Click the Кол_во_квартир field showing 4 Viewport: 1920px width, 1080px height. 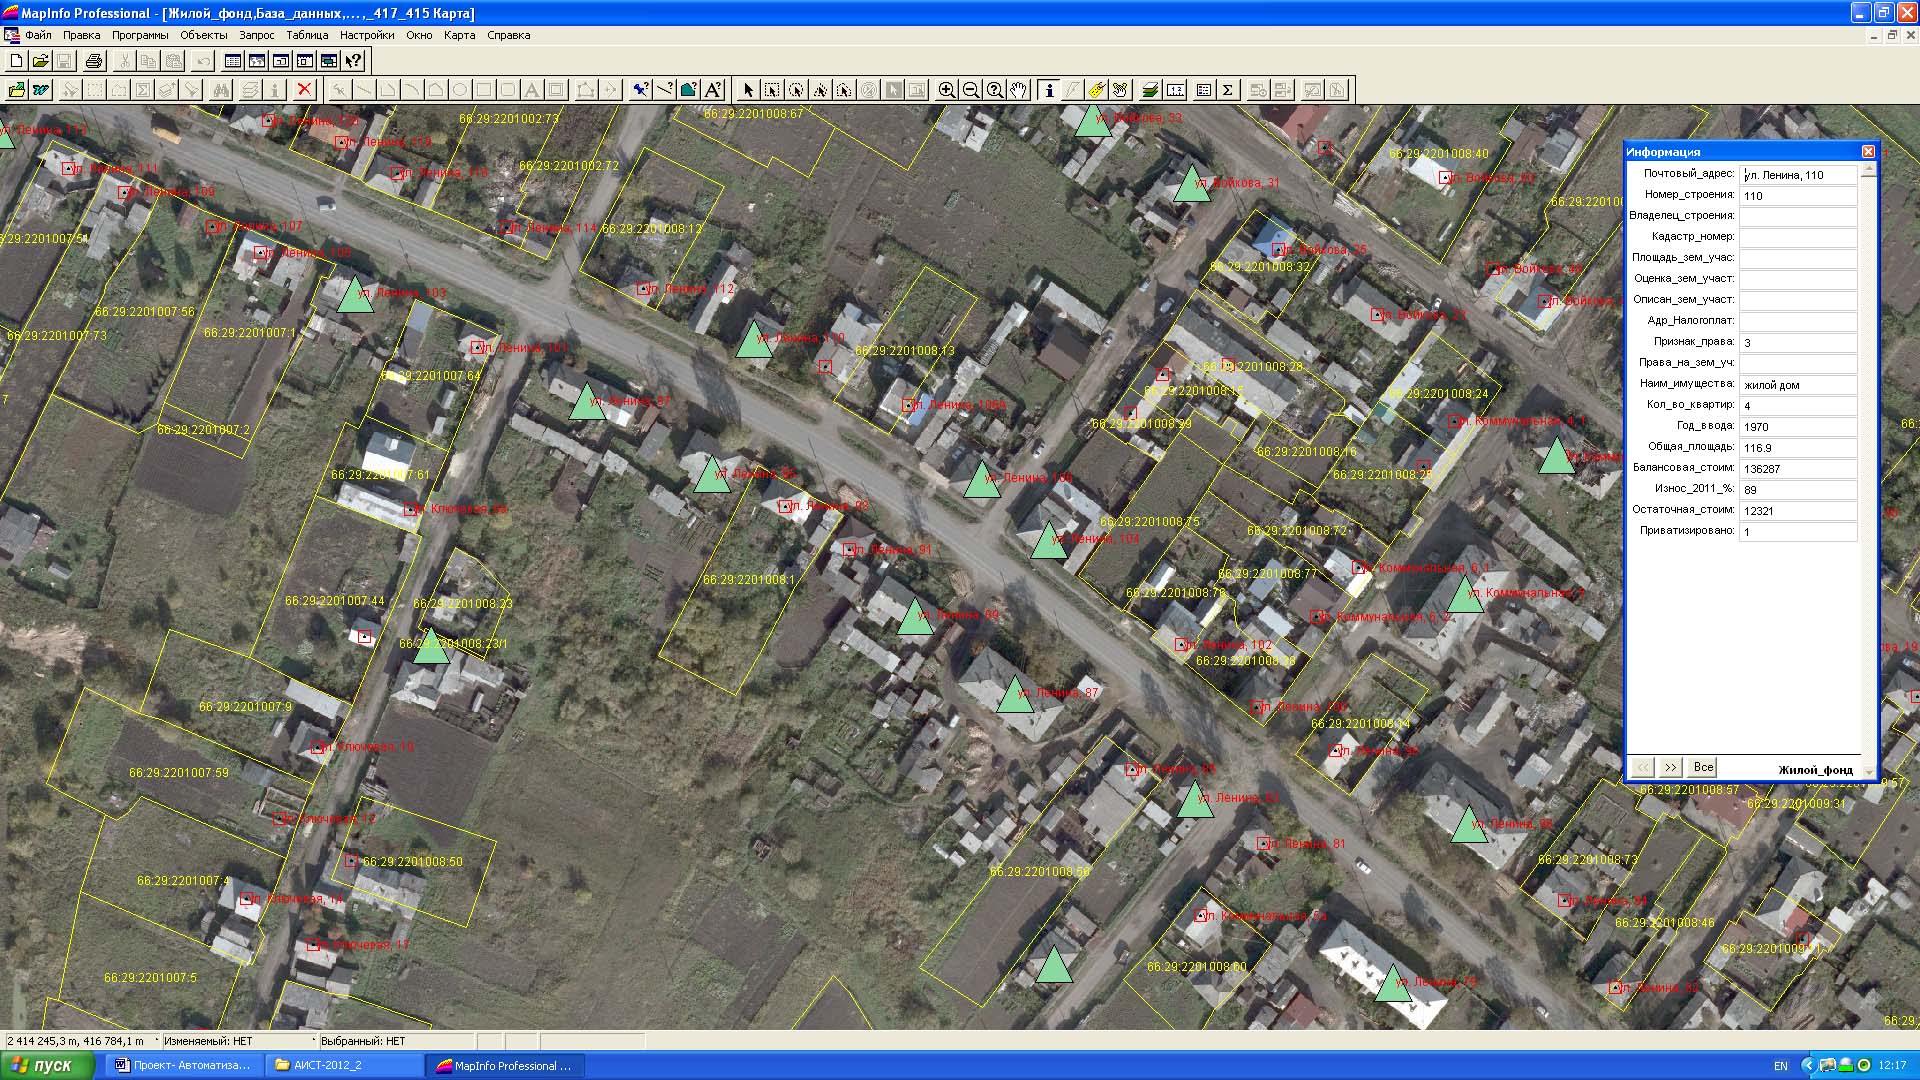point(1798,406)
